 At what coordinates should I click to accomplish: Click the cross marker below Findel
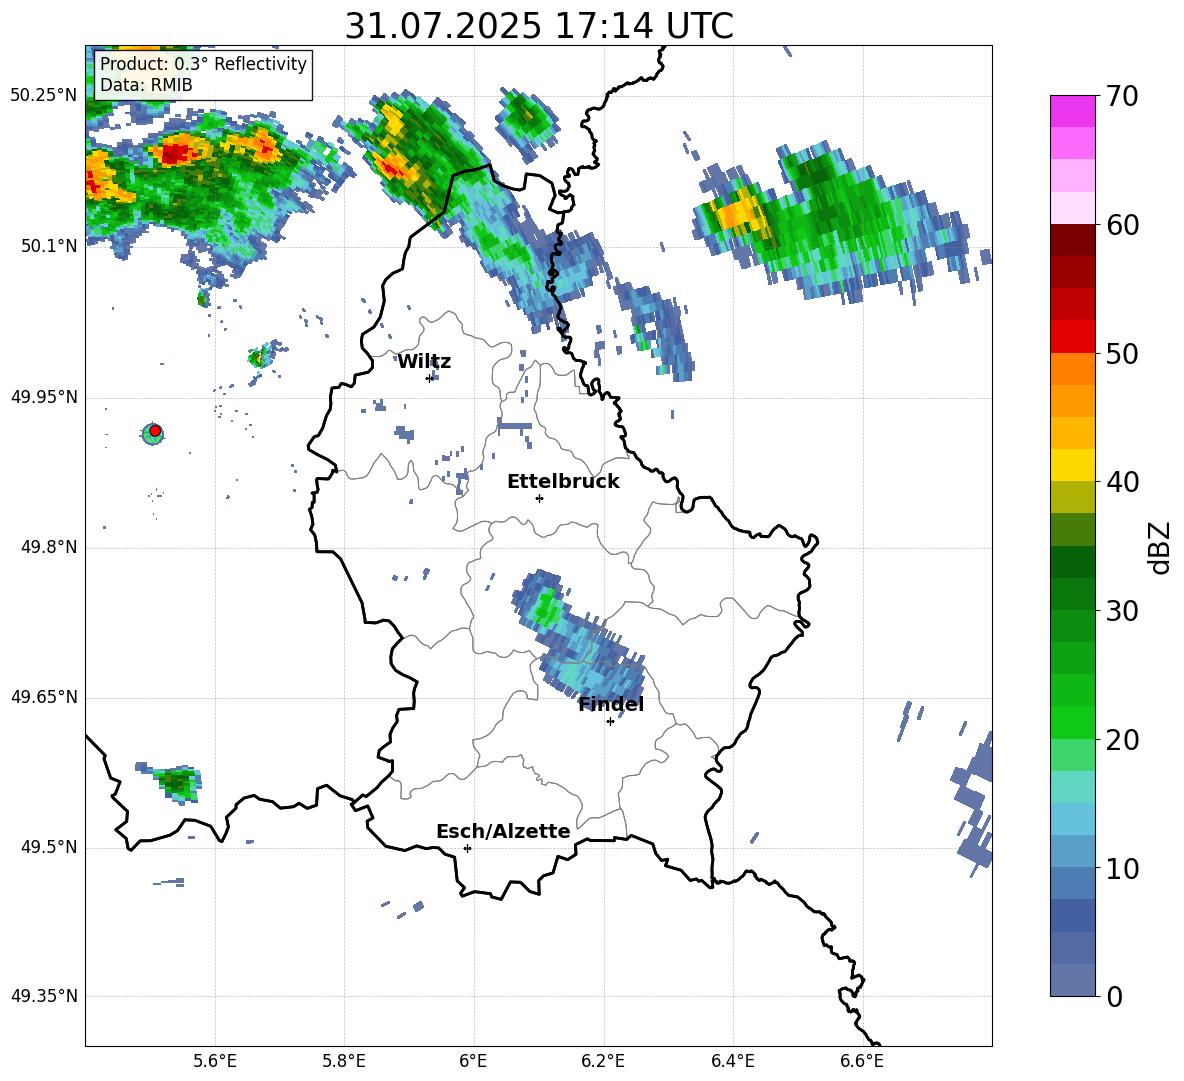tap(610, 722)
